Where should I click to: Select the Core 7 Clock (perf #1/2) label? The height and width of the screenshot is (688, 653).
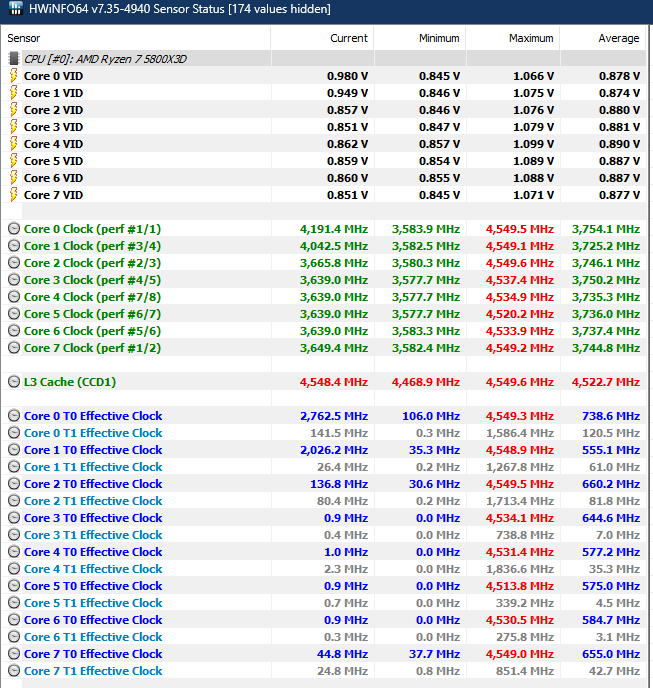click(x=92, y=348)
